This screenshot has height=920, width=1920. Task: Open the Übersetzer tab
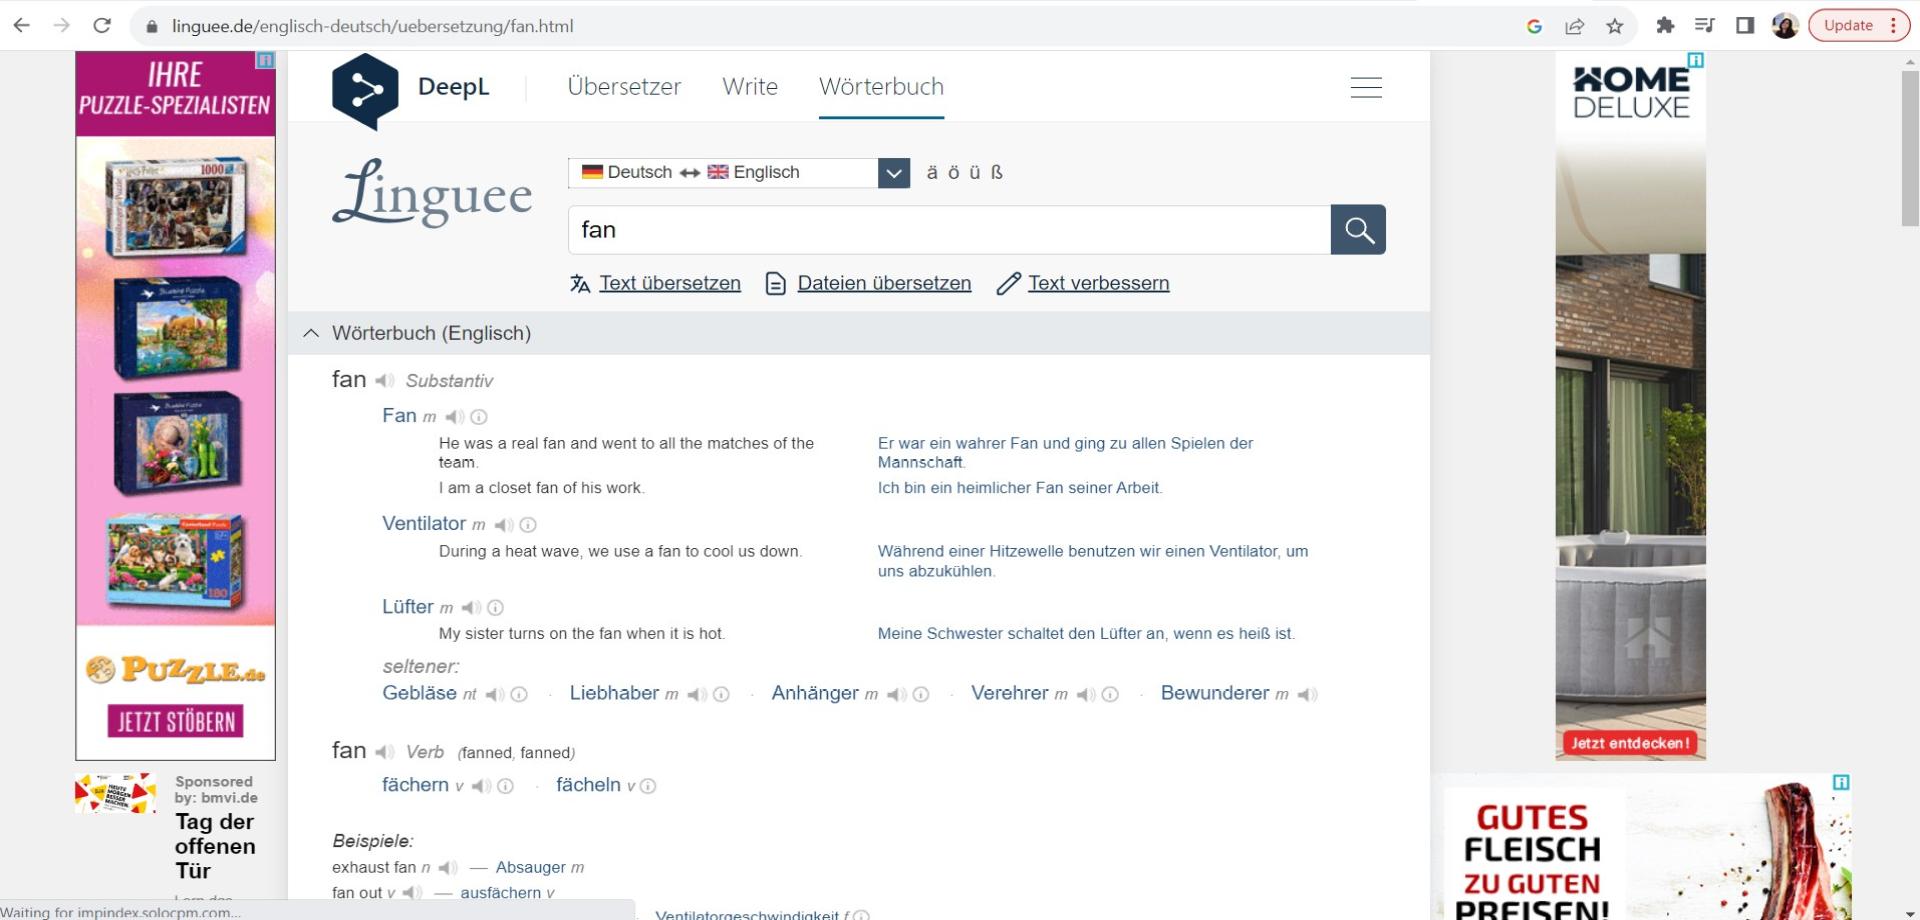pos(624,87)
